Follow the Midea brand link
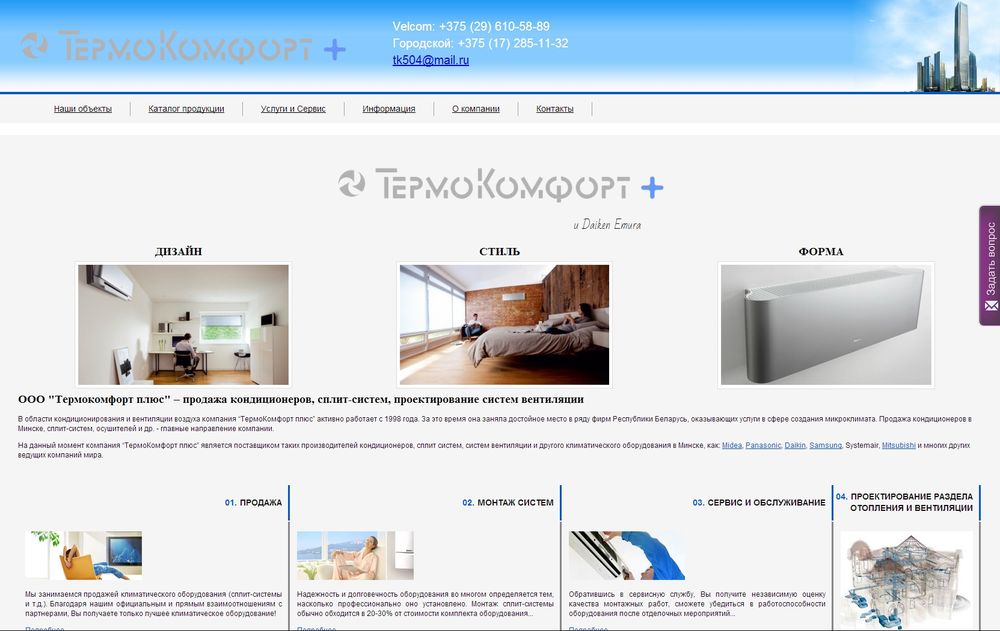This screenshot has height=631, width=1000. coord(732,445)
